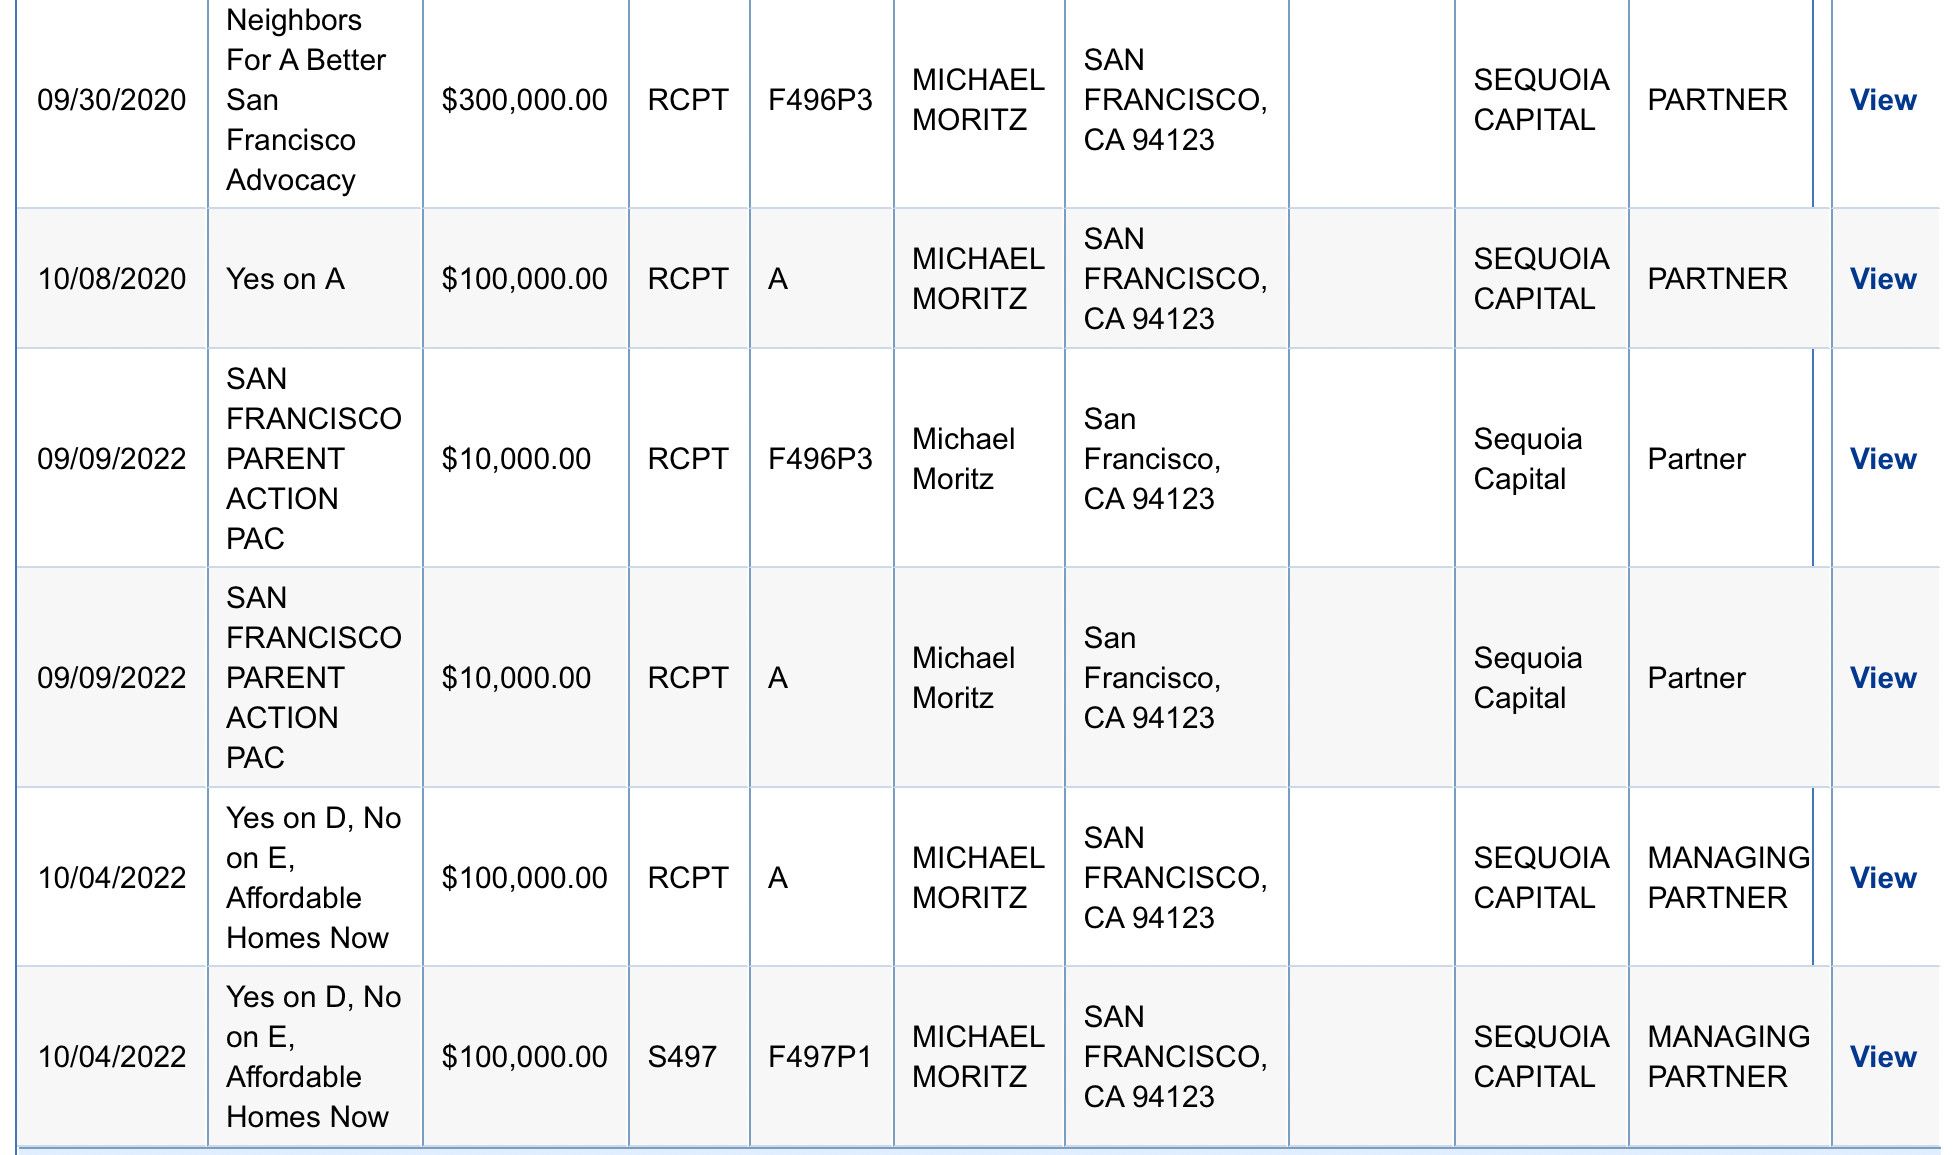The image size is (1953, 1155).
Task: Select the F497P1 schedule cell
Action: coord(820,1057)
